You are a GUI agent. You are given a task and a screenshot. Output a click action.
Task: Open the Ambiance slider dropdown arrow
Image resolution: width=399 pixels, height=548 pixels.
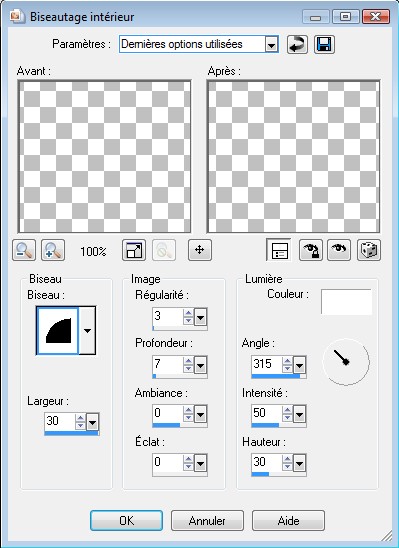(201, 415)
